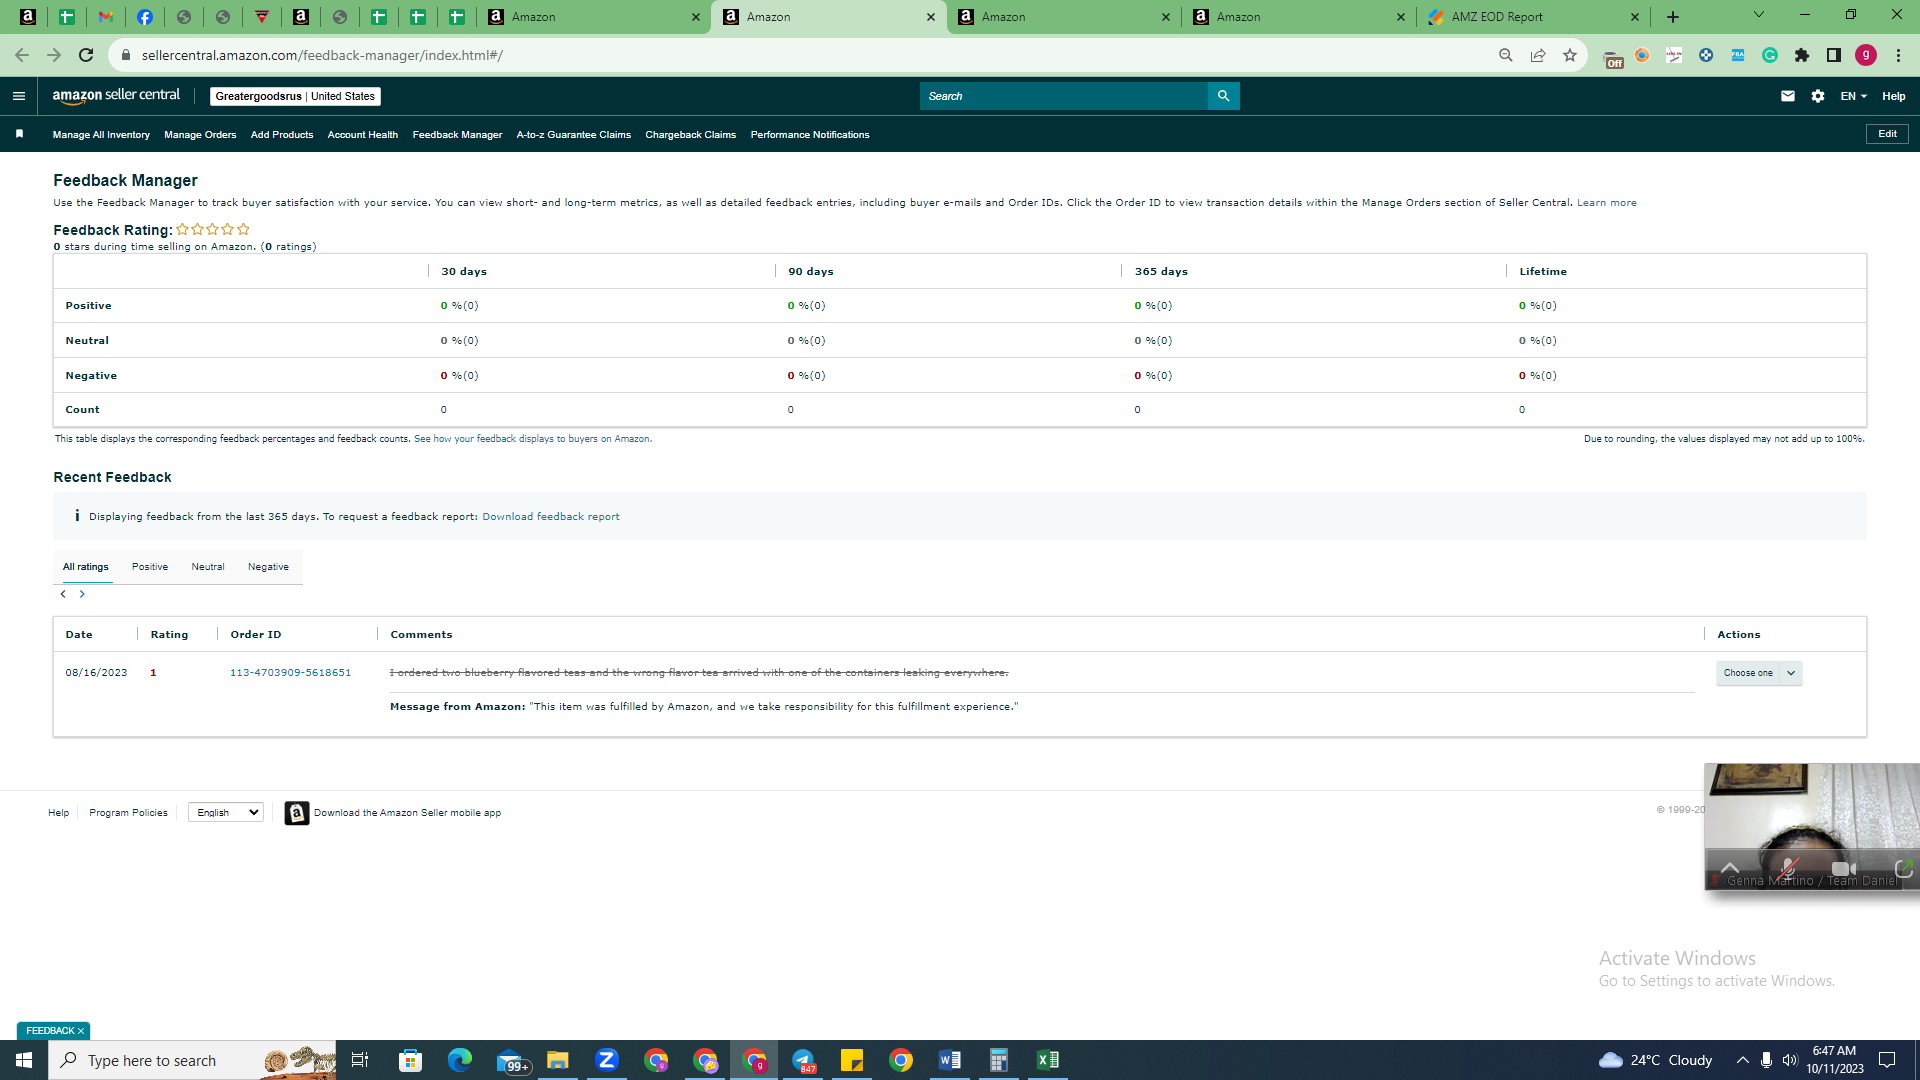Open Telegram from the taskbar
Viewport: 1920px width, 1080px height.
pyautogui.click(x=803, y=1060)
